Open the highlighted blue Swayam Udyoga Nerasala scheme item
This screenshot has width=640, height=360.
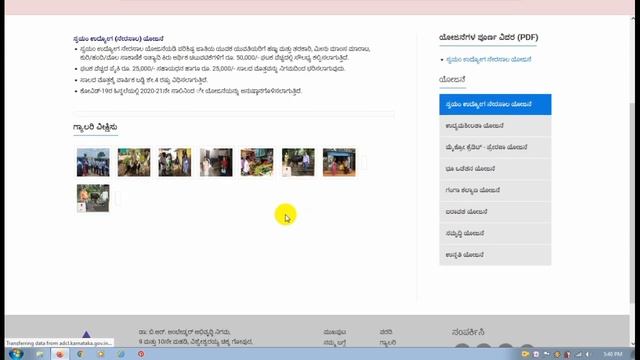pyautogui.click(x=495, y=104)
